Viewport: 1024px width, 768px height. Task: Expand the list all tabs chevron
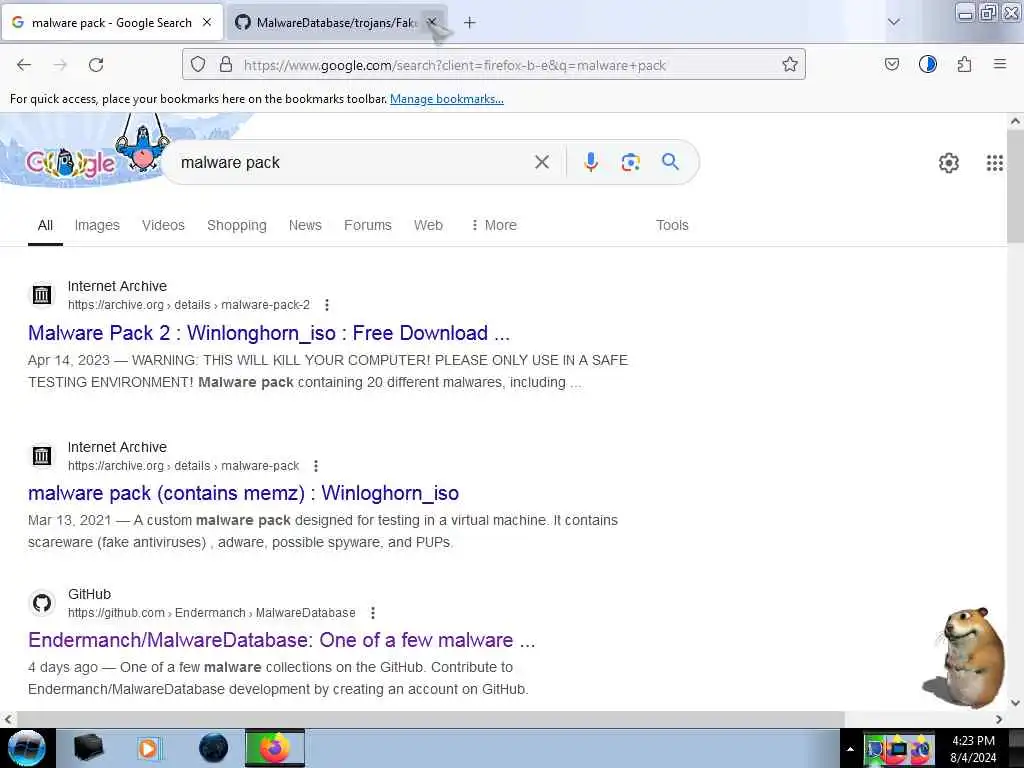[893, 22]
